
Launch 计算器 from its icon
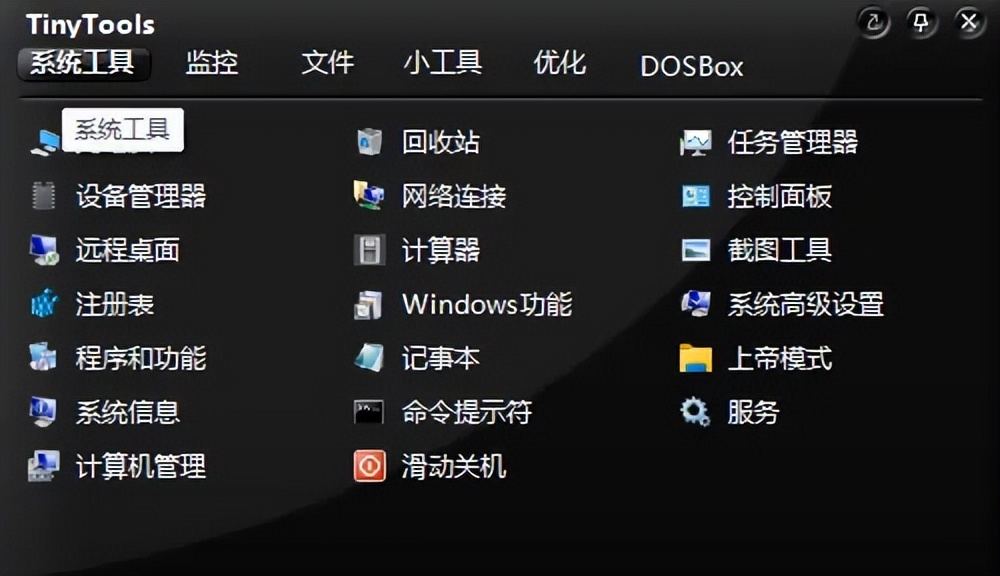pos(369,249)
